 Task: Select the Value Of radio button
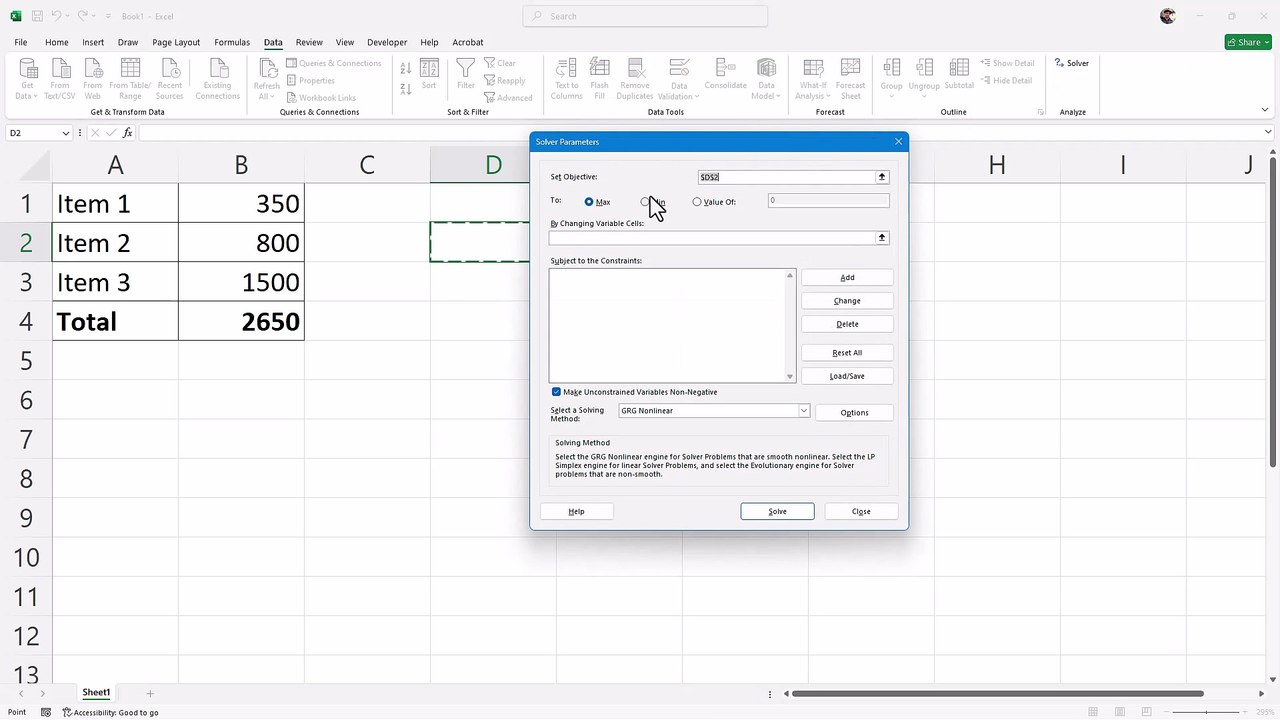click(x=697, y=202)
